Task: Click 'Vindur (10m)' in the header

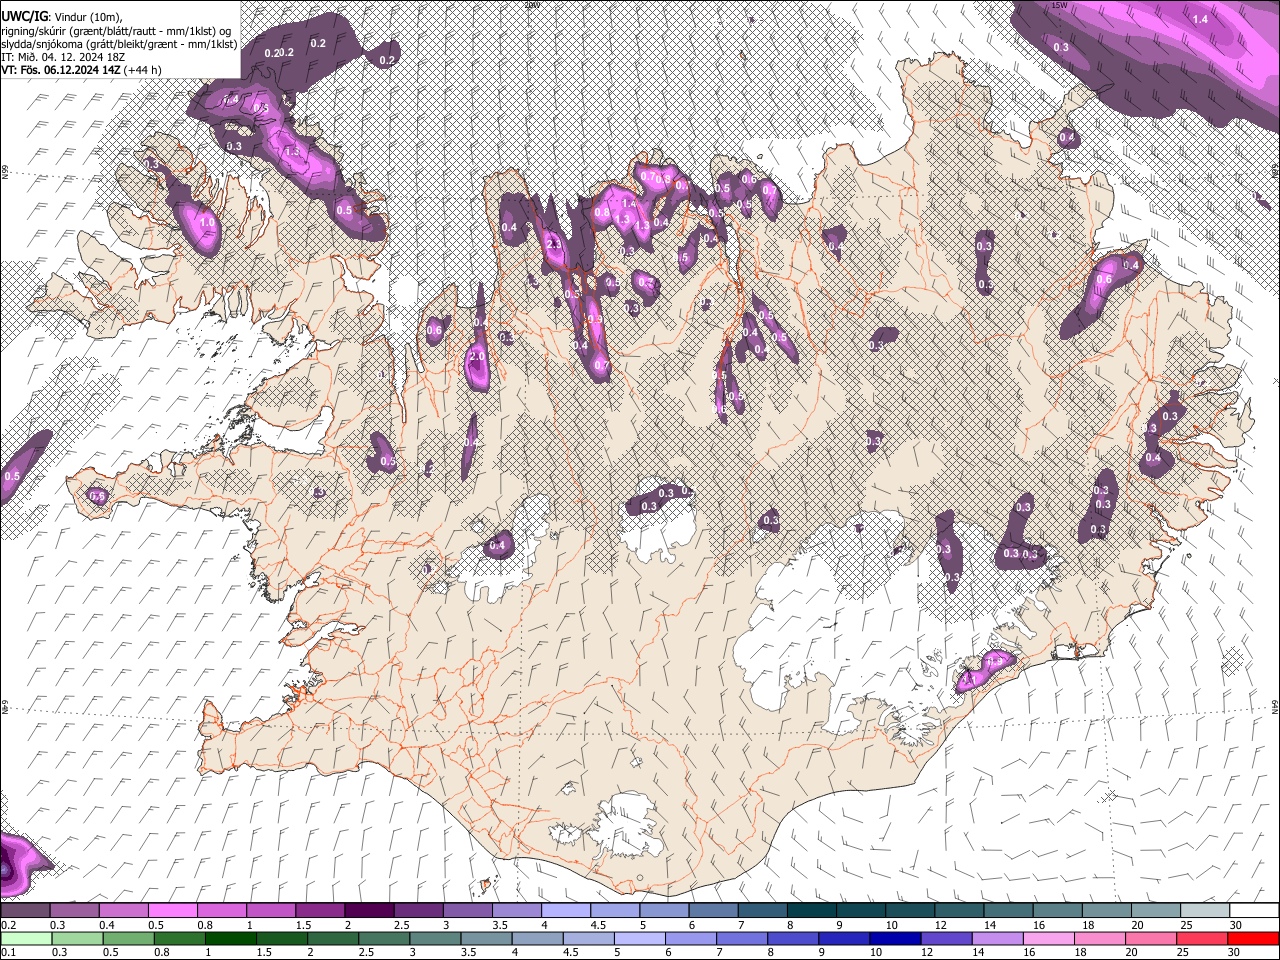Action: 86,16
